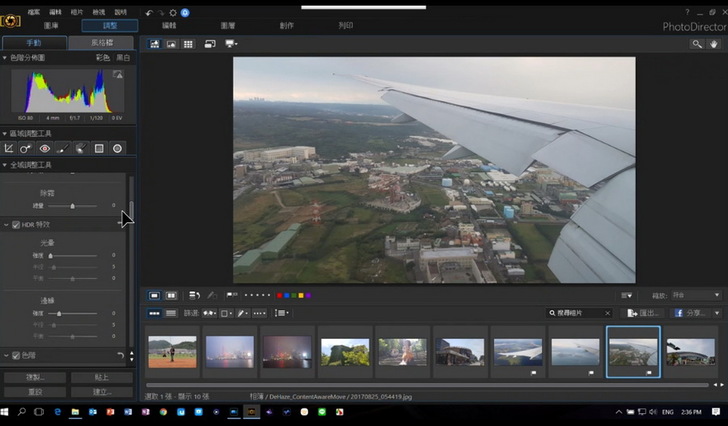The width and height of the screenshot is (728, 426).
Task: Select the gradient mask tool
Action: 99,148
